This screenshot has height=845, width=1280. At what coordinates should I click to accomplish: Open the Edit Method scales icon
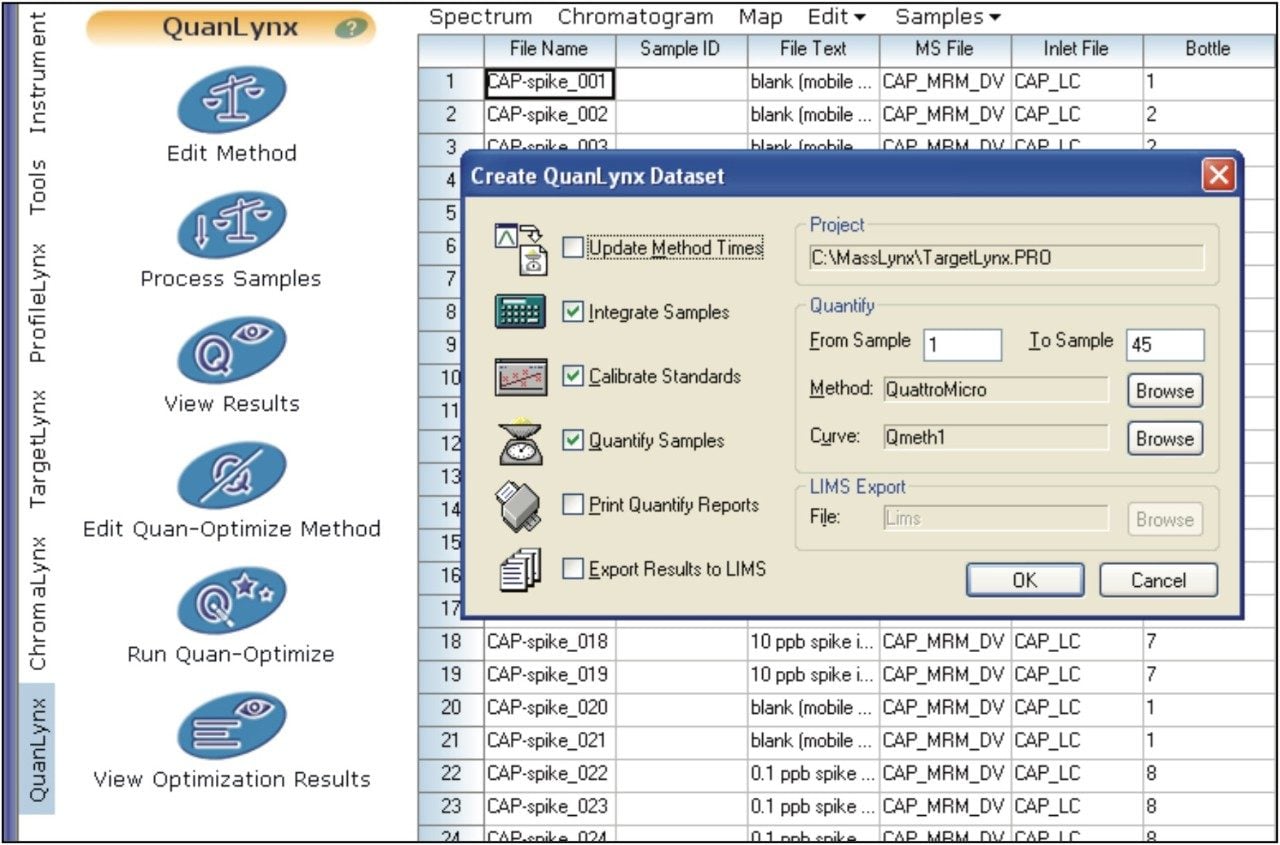232,100
